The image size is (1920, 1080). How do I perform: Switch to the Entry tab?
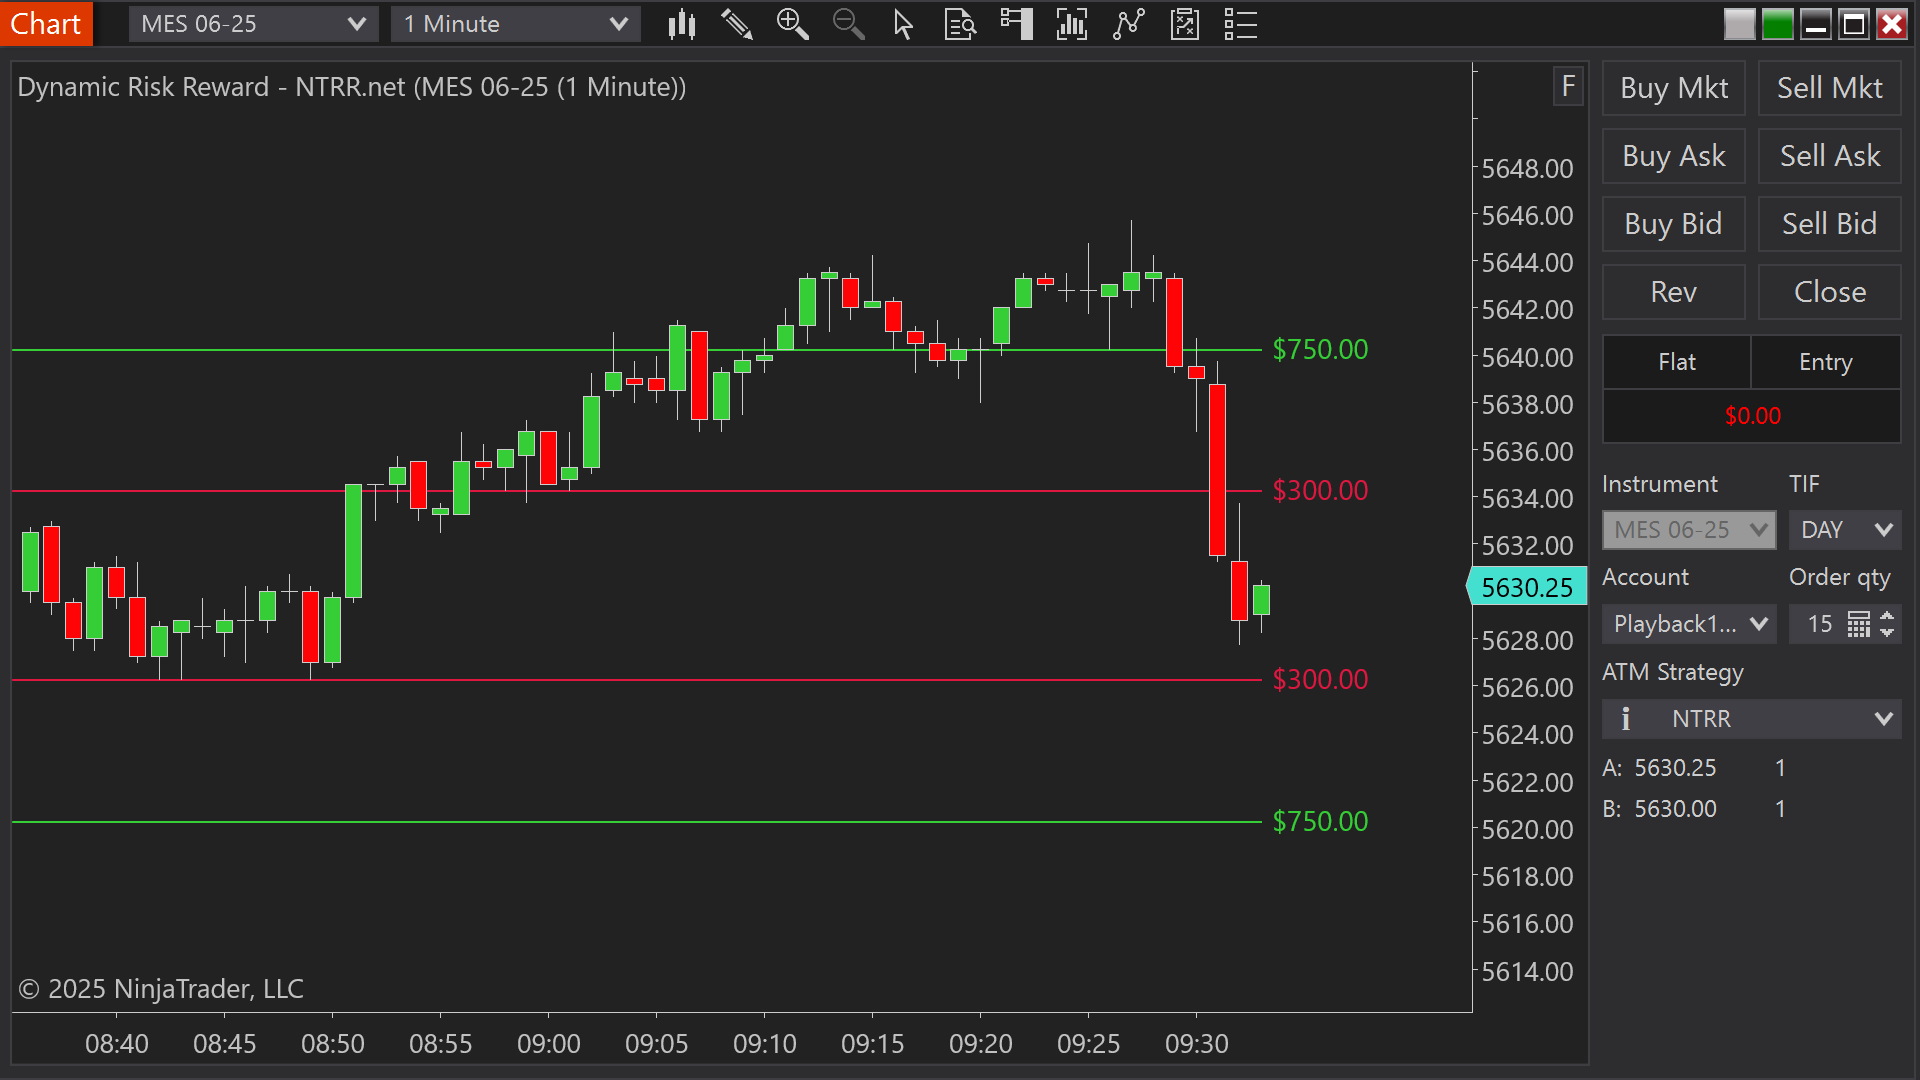coord(1825,362)
